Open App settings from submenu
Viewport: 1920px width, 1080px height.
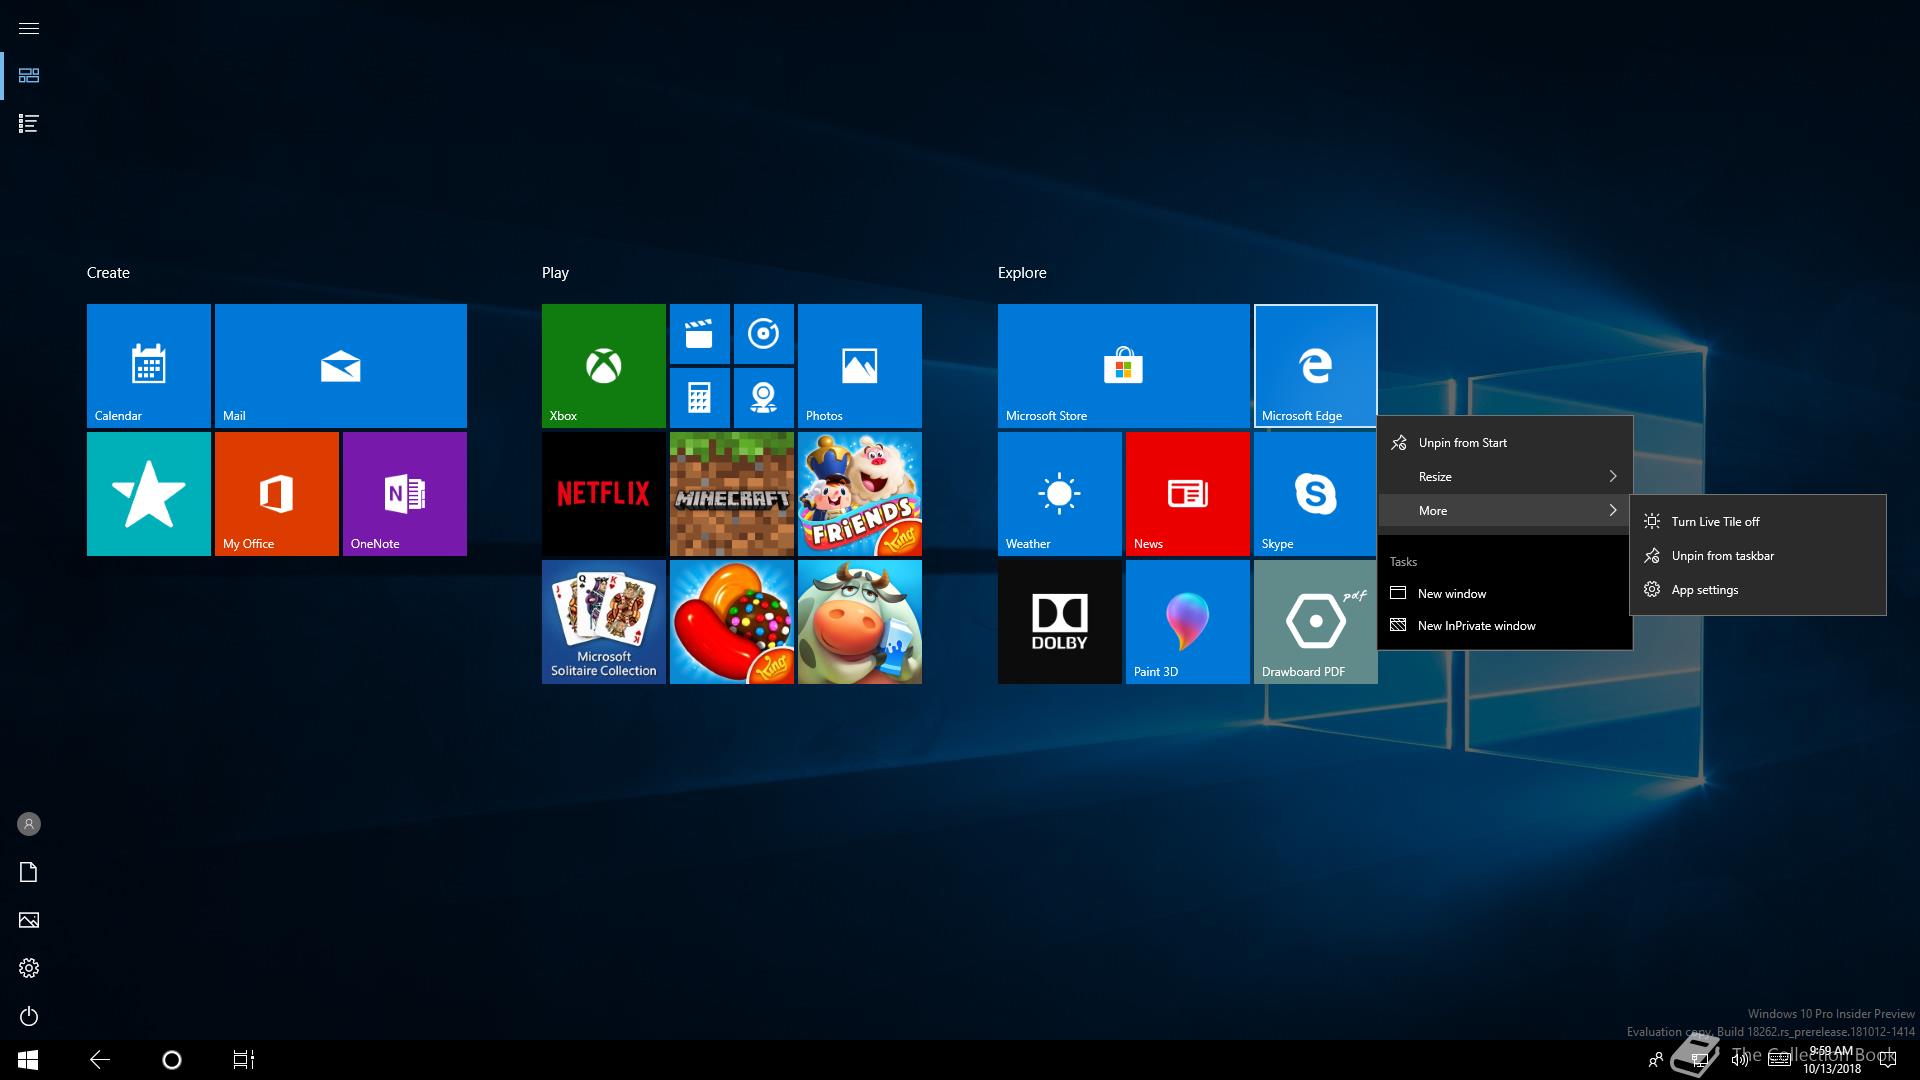pos(1758,590)
